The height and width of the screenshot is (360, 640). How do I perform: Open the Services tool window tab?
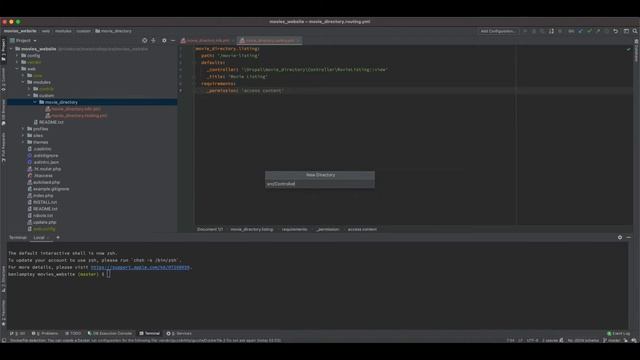pos(179,333)
